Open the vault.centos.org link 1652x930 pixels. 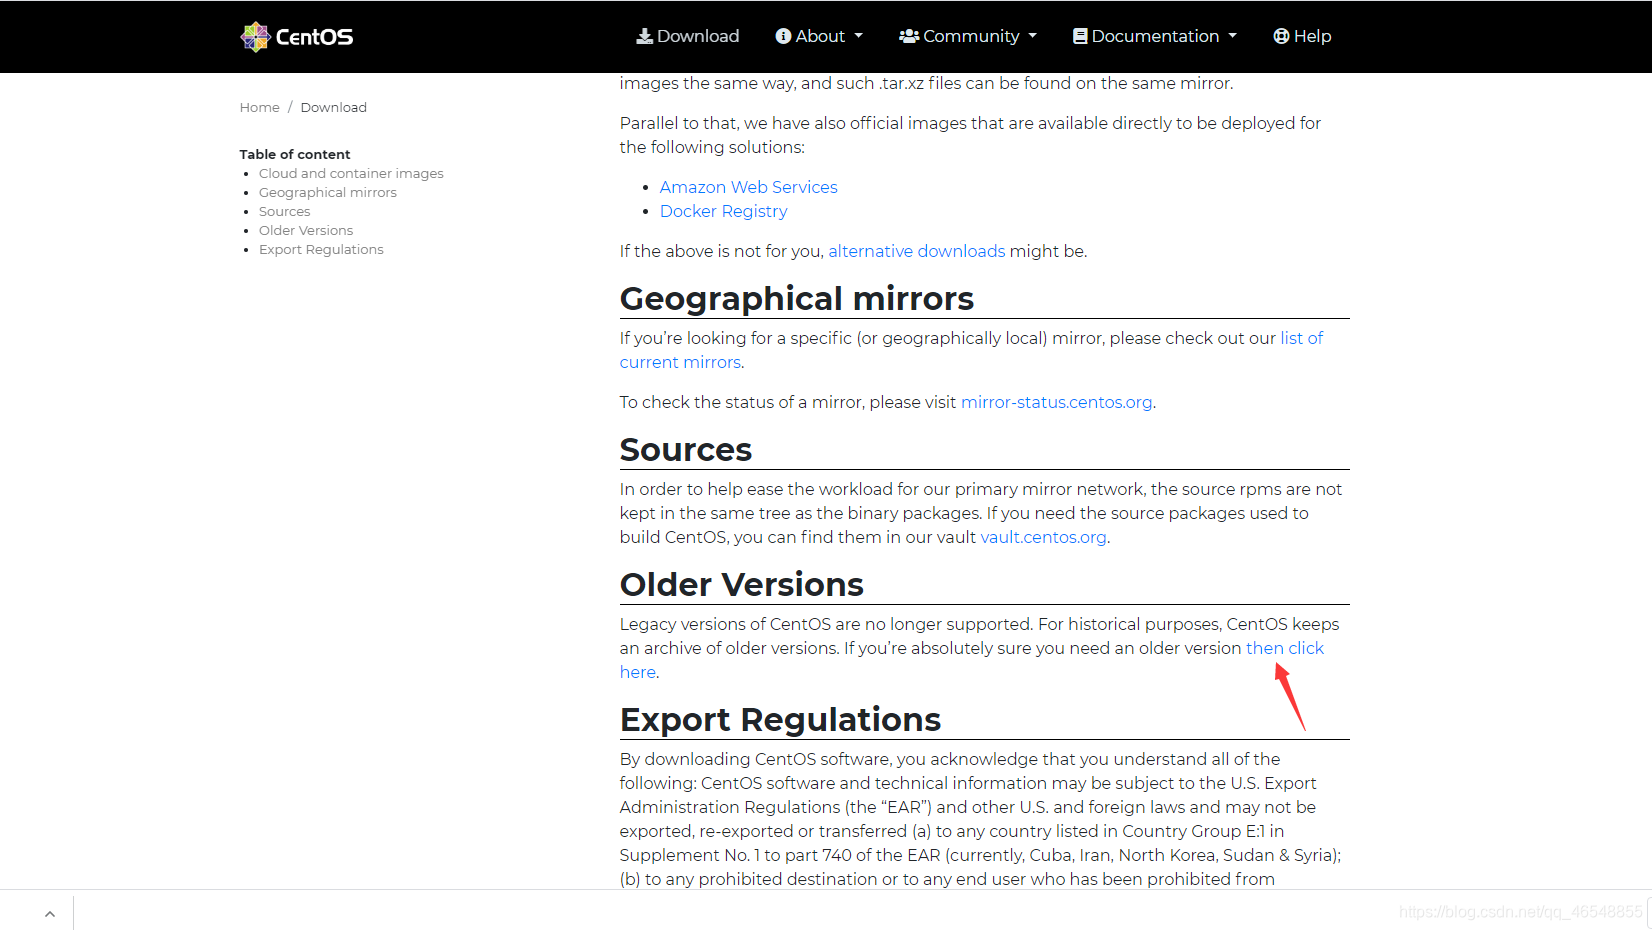point(1043,537)
